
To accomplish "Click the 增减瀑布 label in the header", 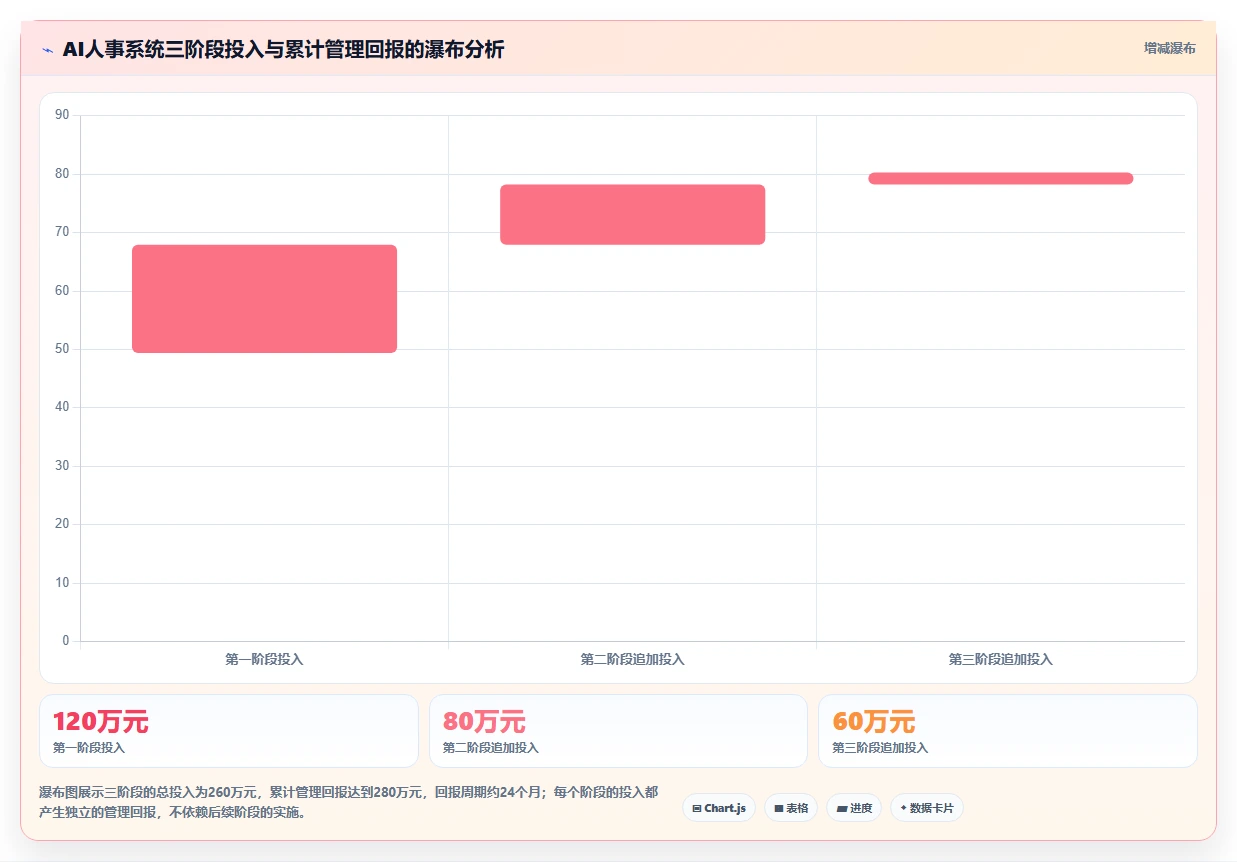I will point(1169,48).
